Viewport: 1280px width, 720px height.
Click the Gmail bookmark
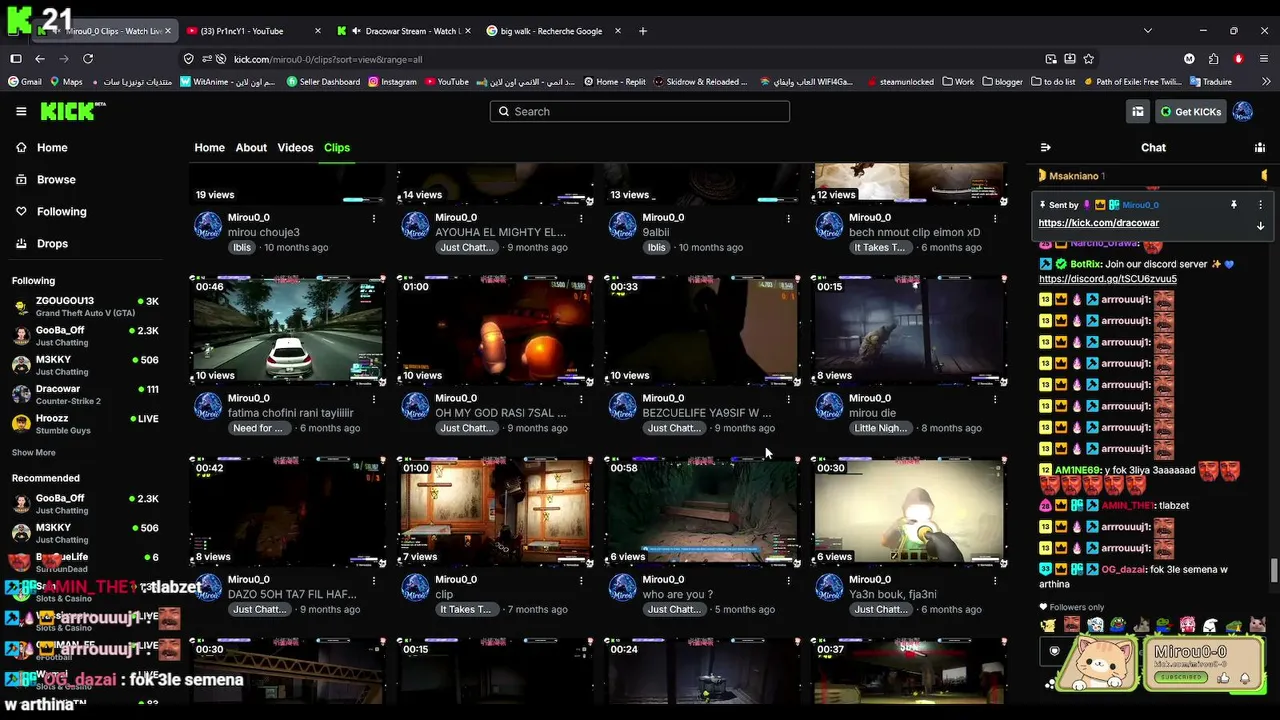(24, 82)
